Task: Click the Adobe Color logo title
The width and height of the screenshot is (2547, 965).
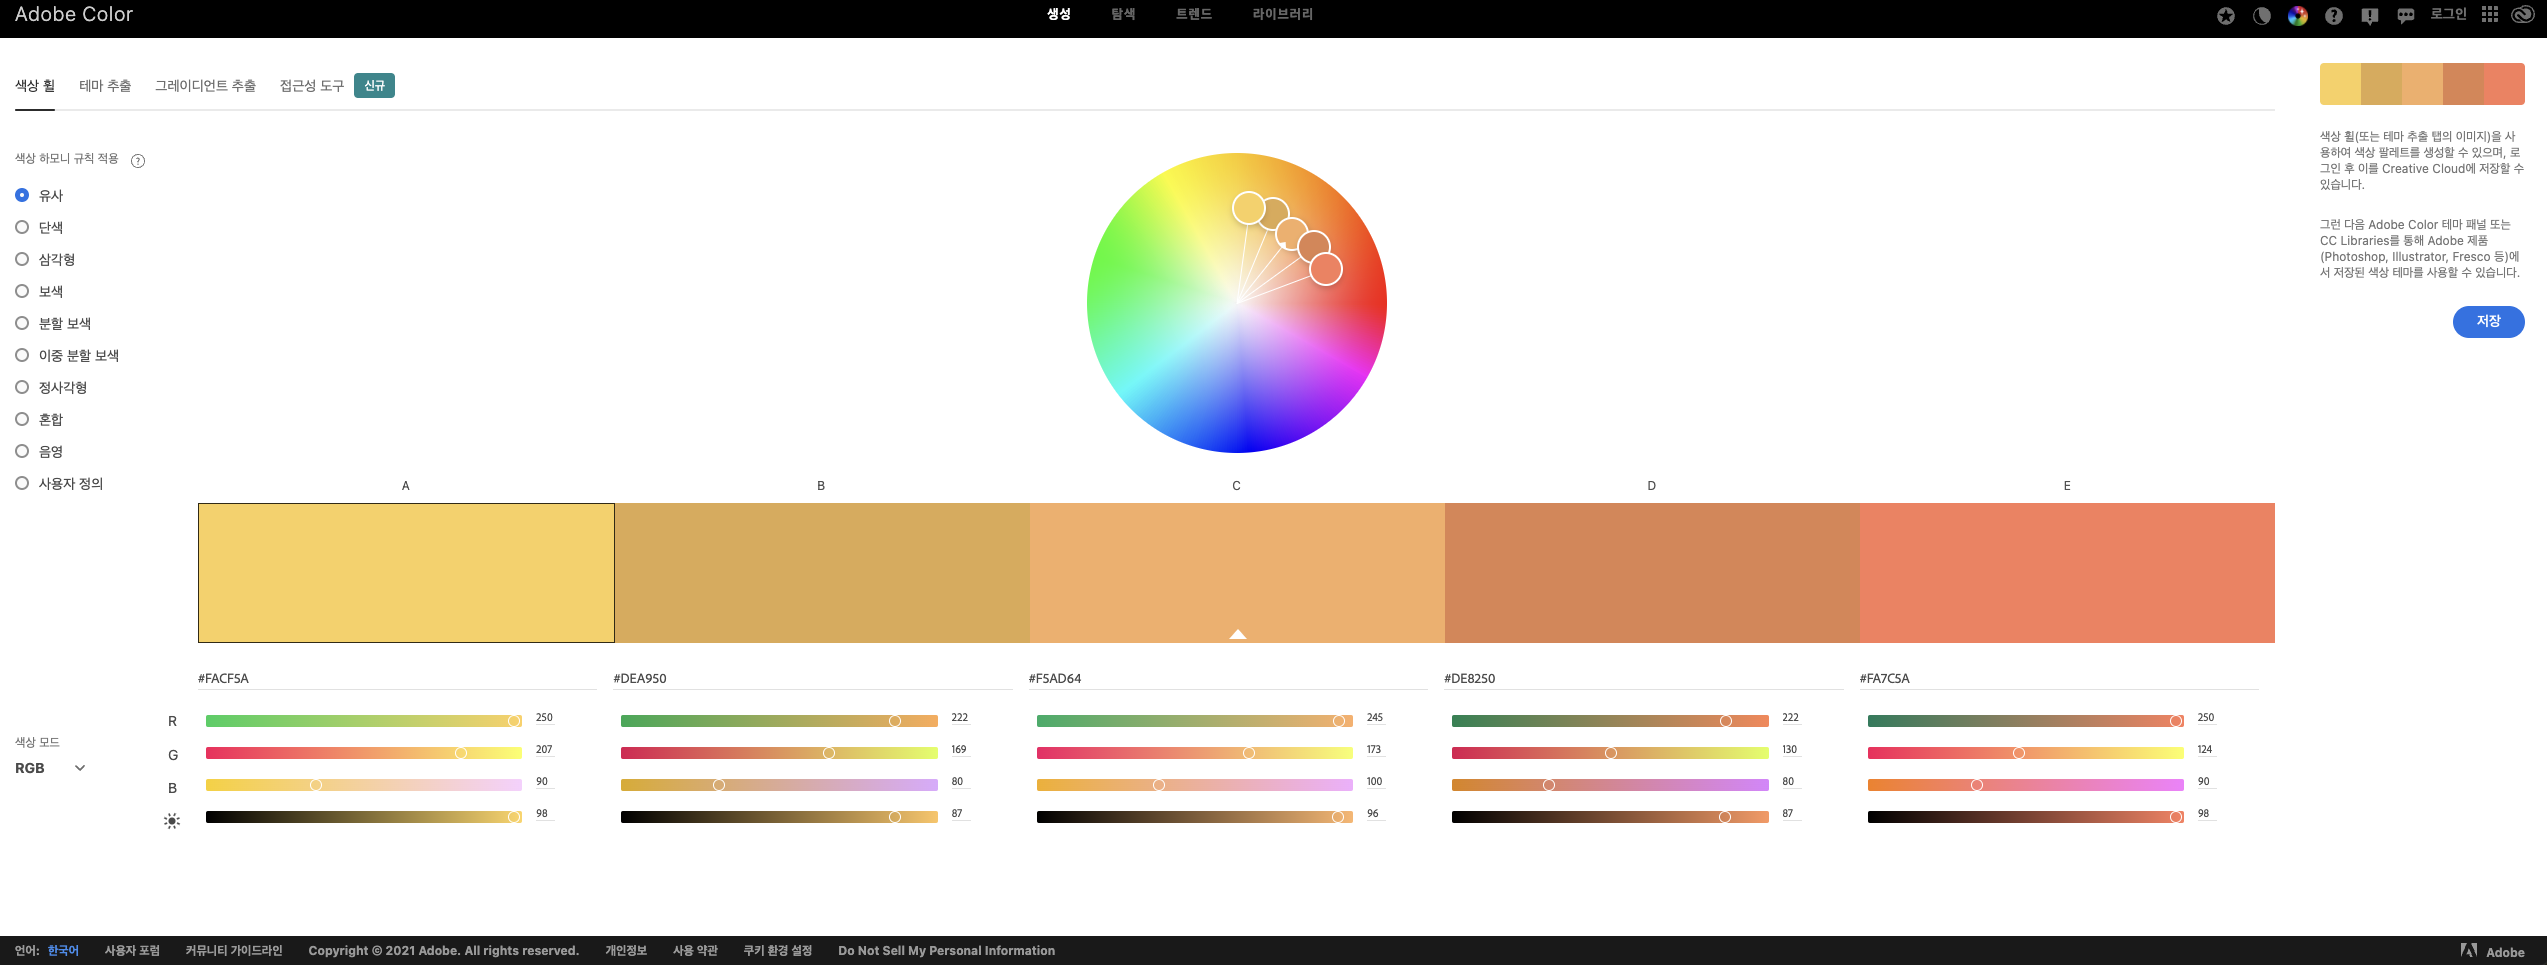Action: pyautogui.click(x=74, y=14)
